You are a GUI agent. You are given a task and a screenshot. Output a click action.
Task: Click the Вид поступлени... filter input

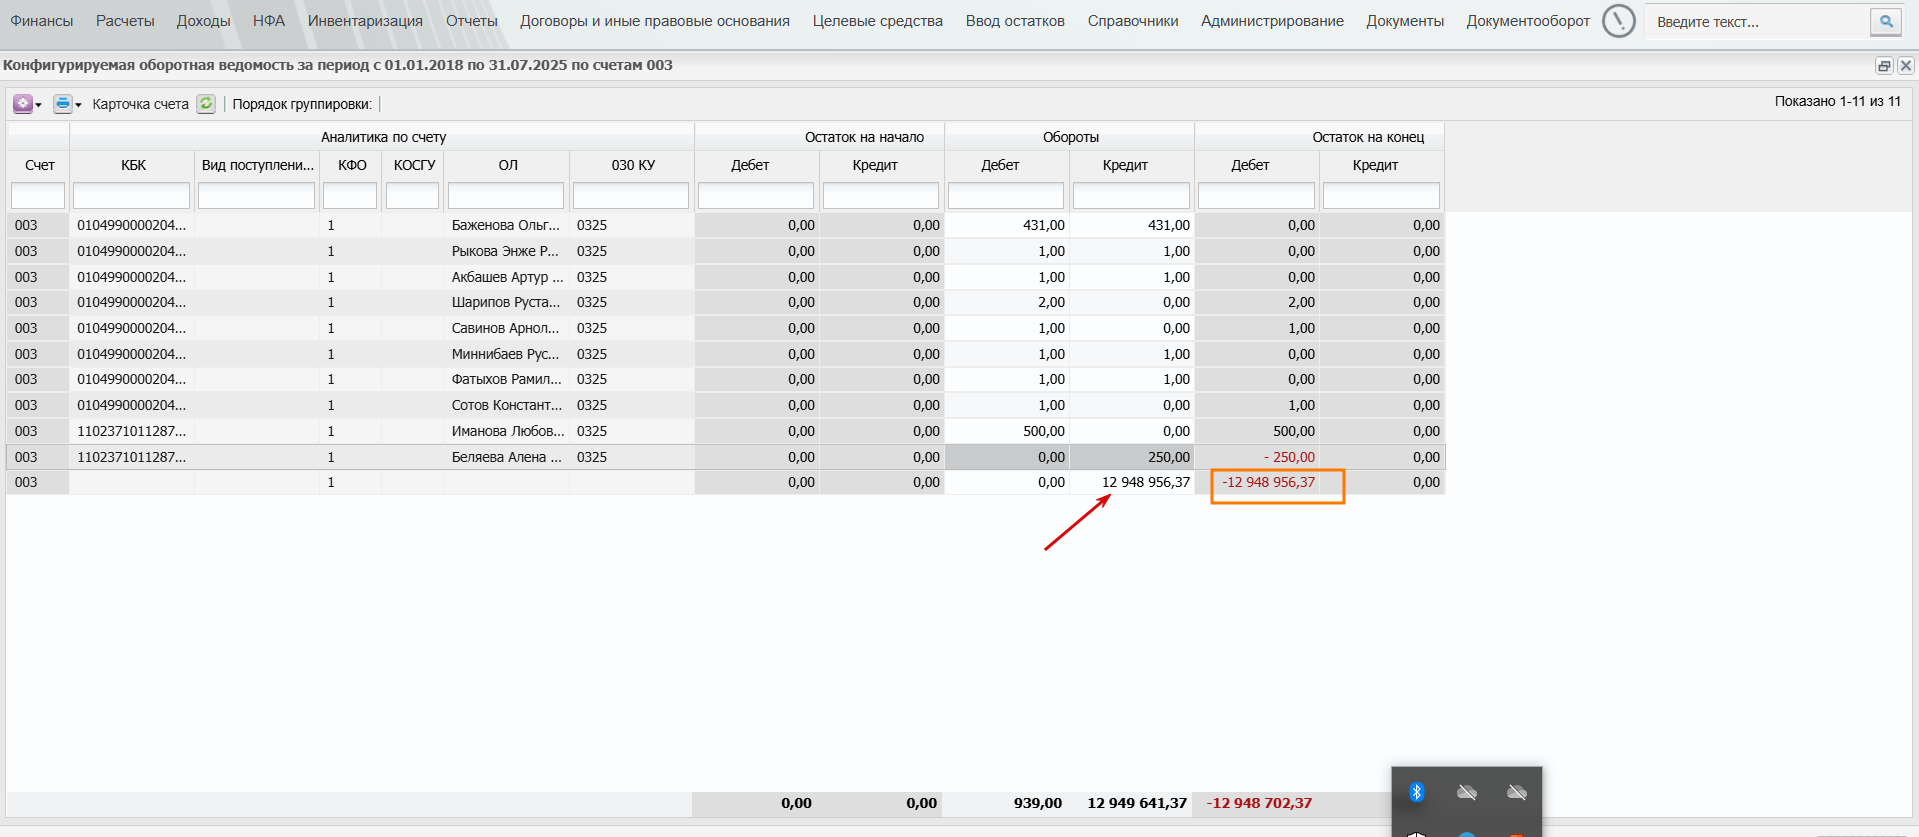tap(256, 195)
